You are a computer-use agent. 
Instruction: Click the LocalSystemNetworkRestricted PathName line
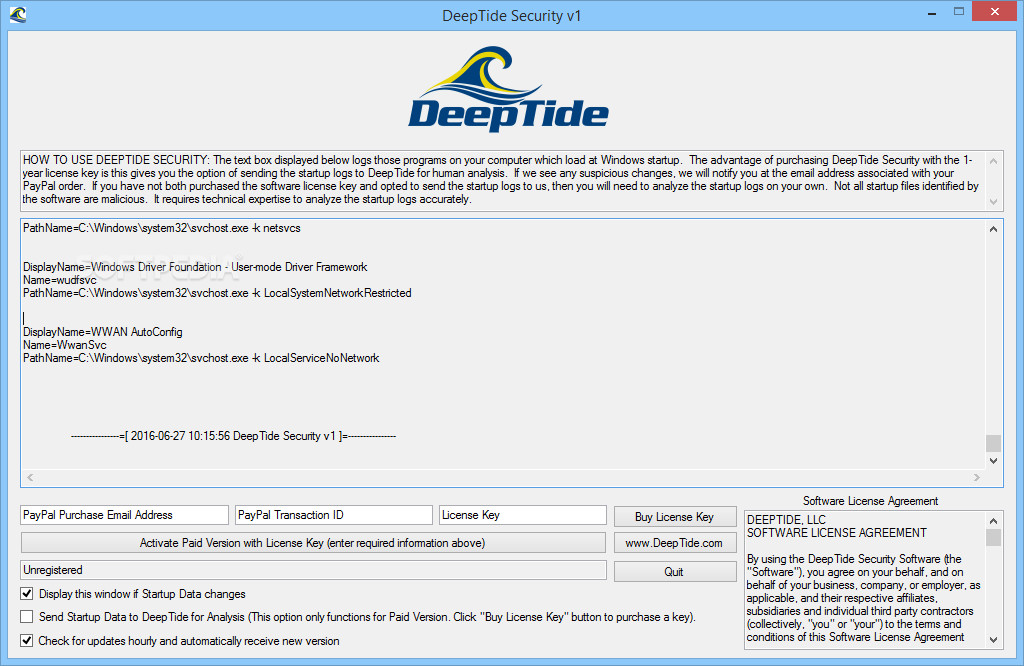pos(217,293)
